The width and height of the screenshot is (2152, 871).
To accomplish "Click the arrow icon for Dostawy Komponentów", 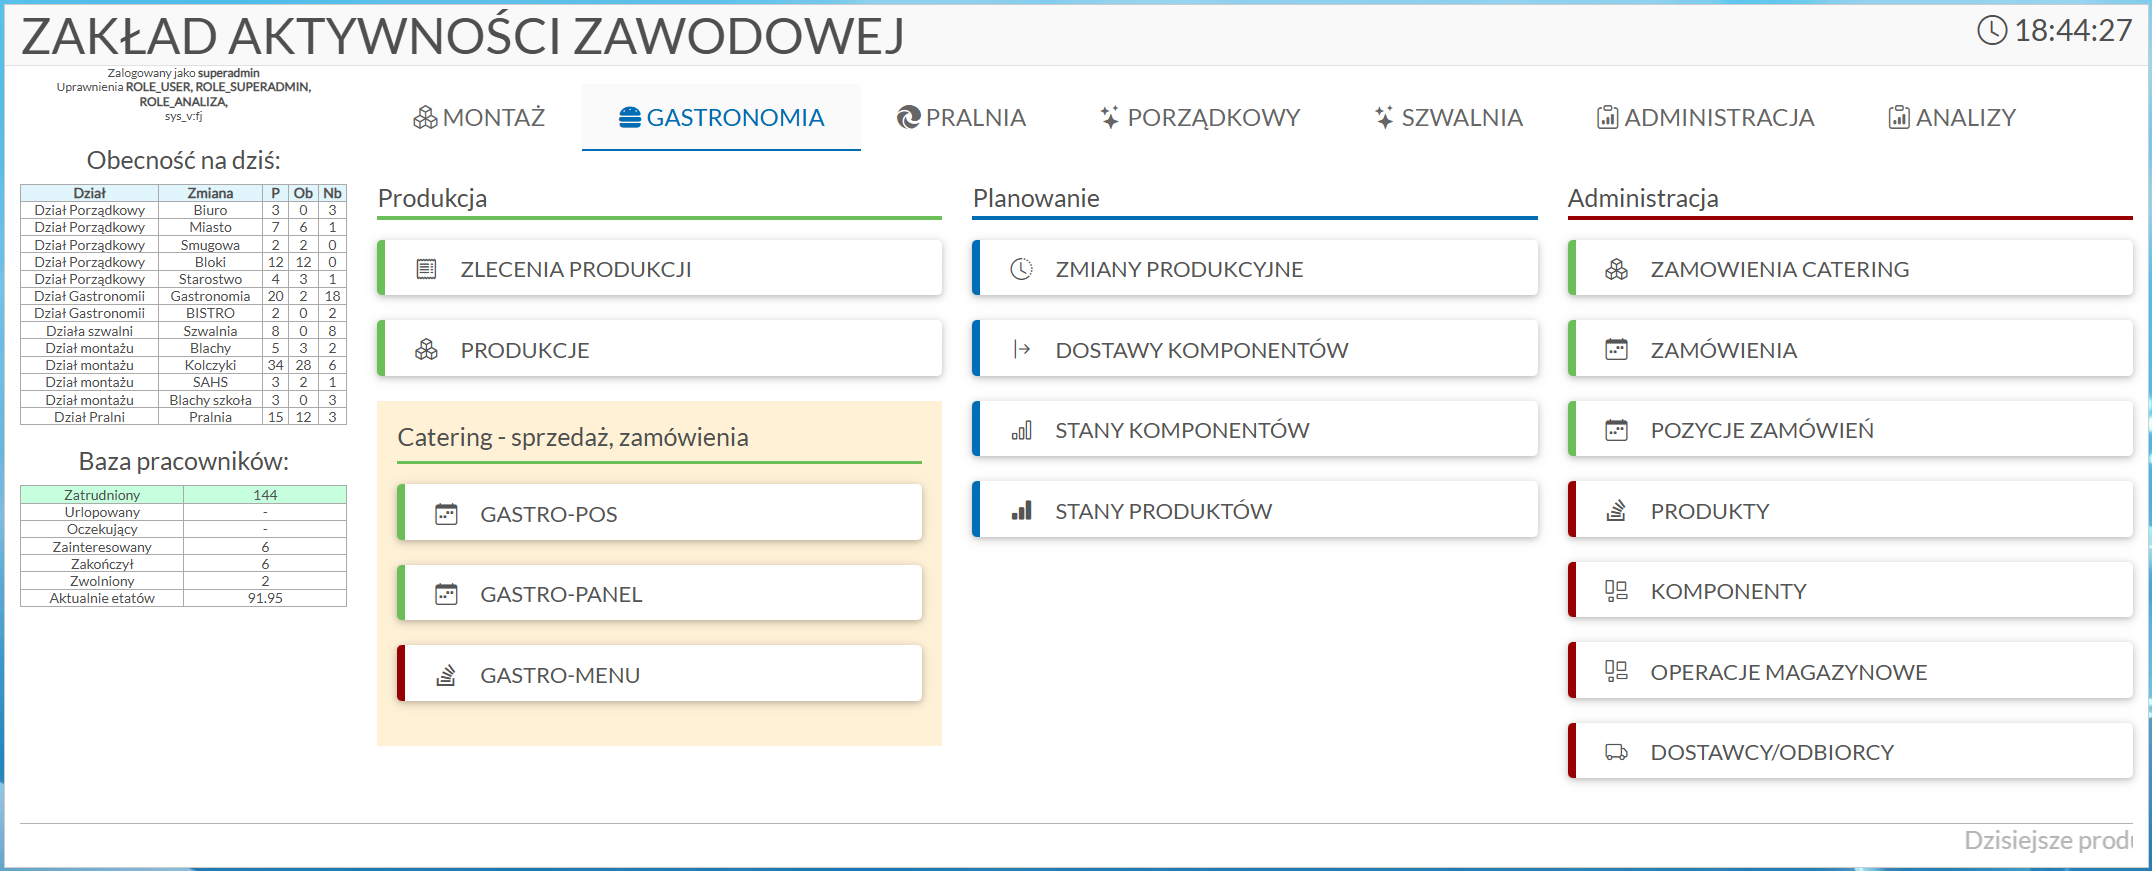I will tap(1021, 350).
